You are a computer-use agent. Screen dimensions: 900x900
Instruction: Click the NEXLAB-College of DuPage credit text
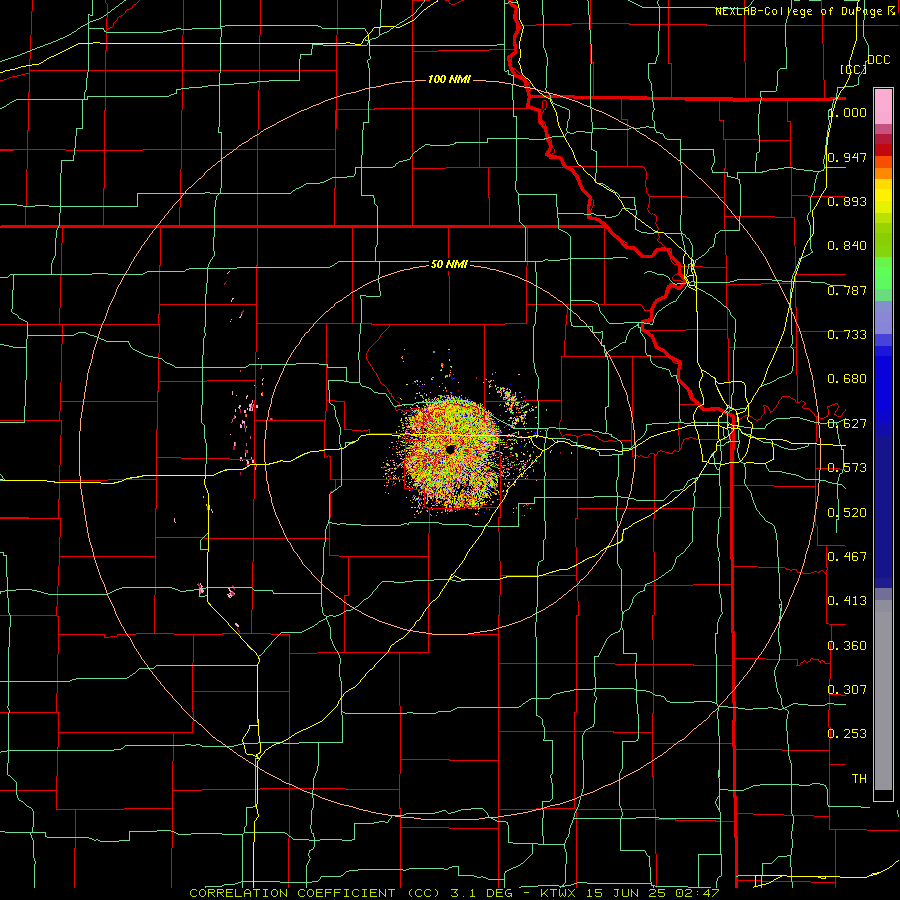coord(804,11)
